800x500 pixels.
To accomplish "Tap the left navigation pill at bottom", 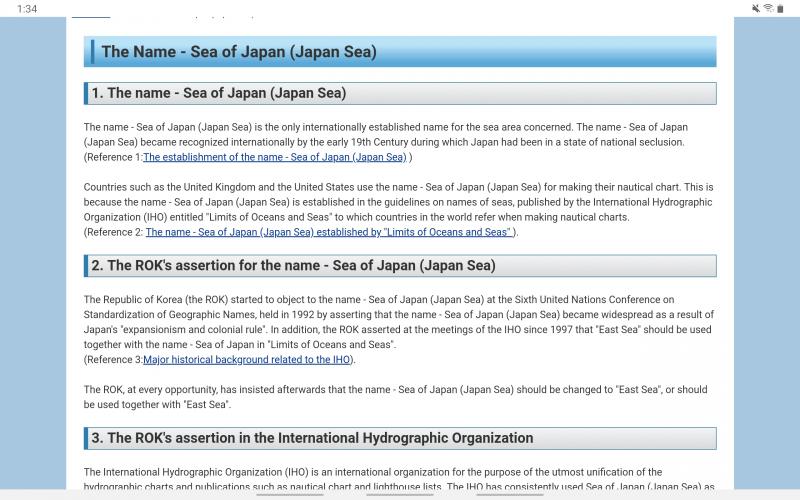I will 290,494.
